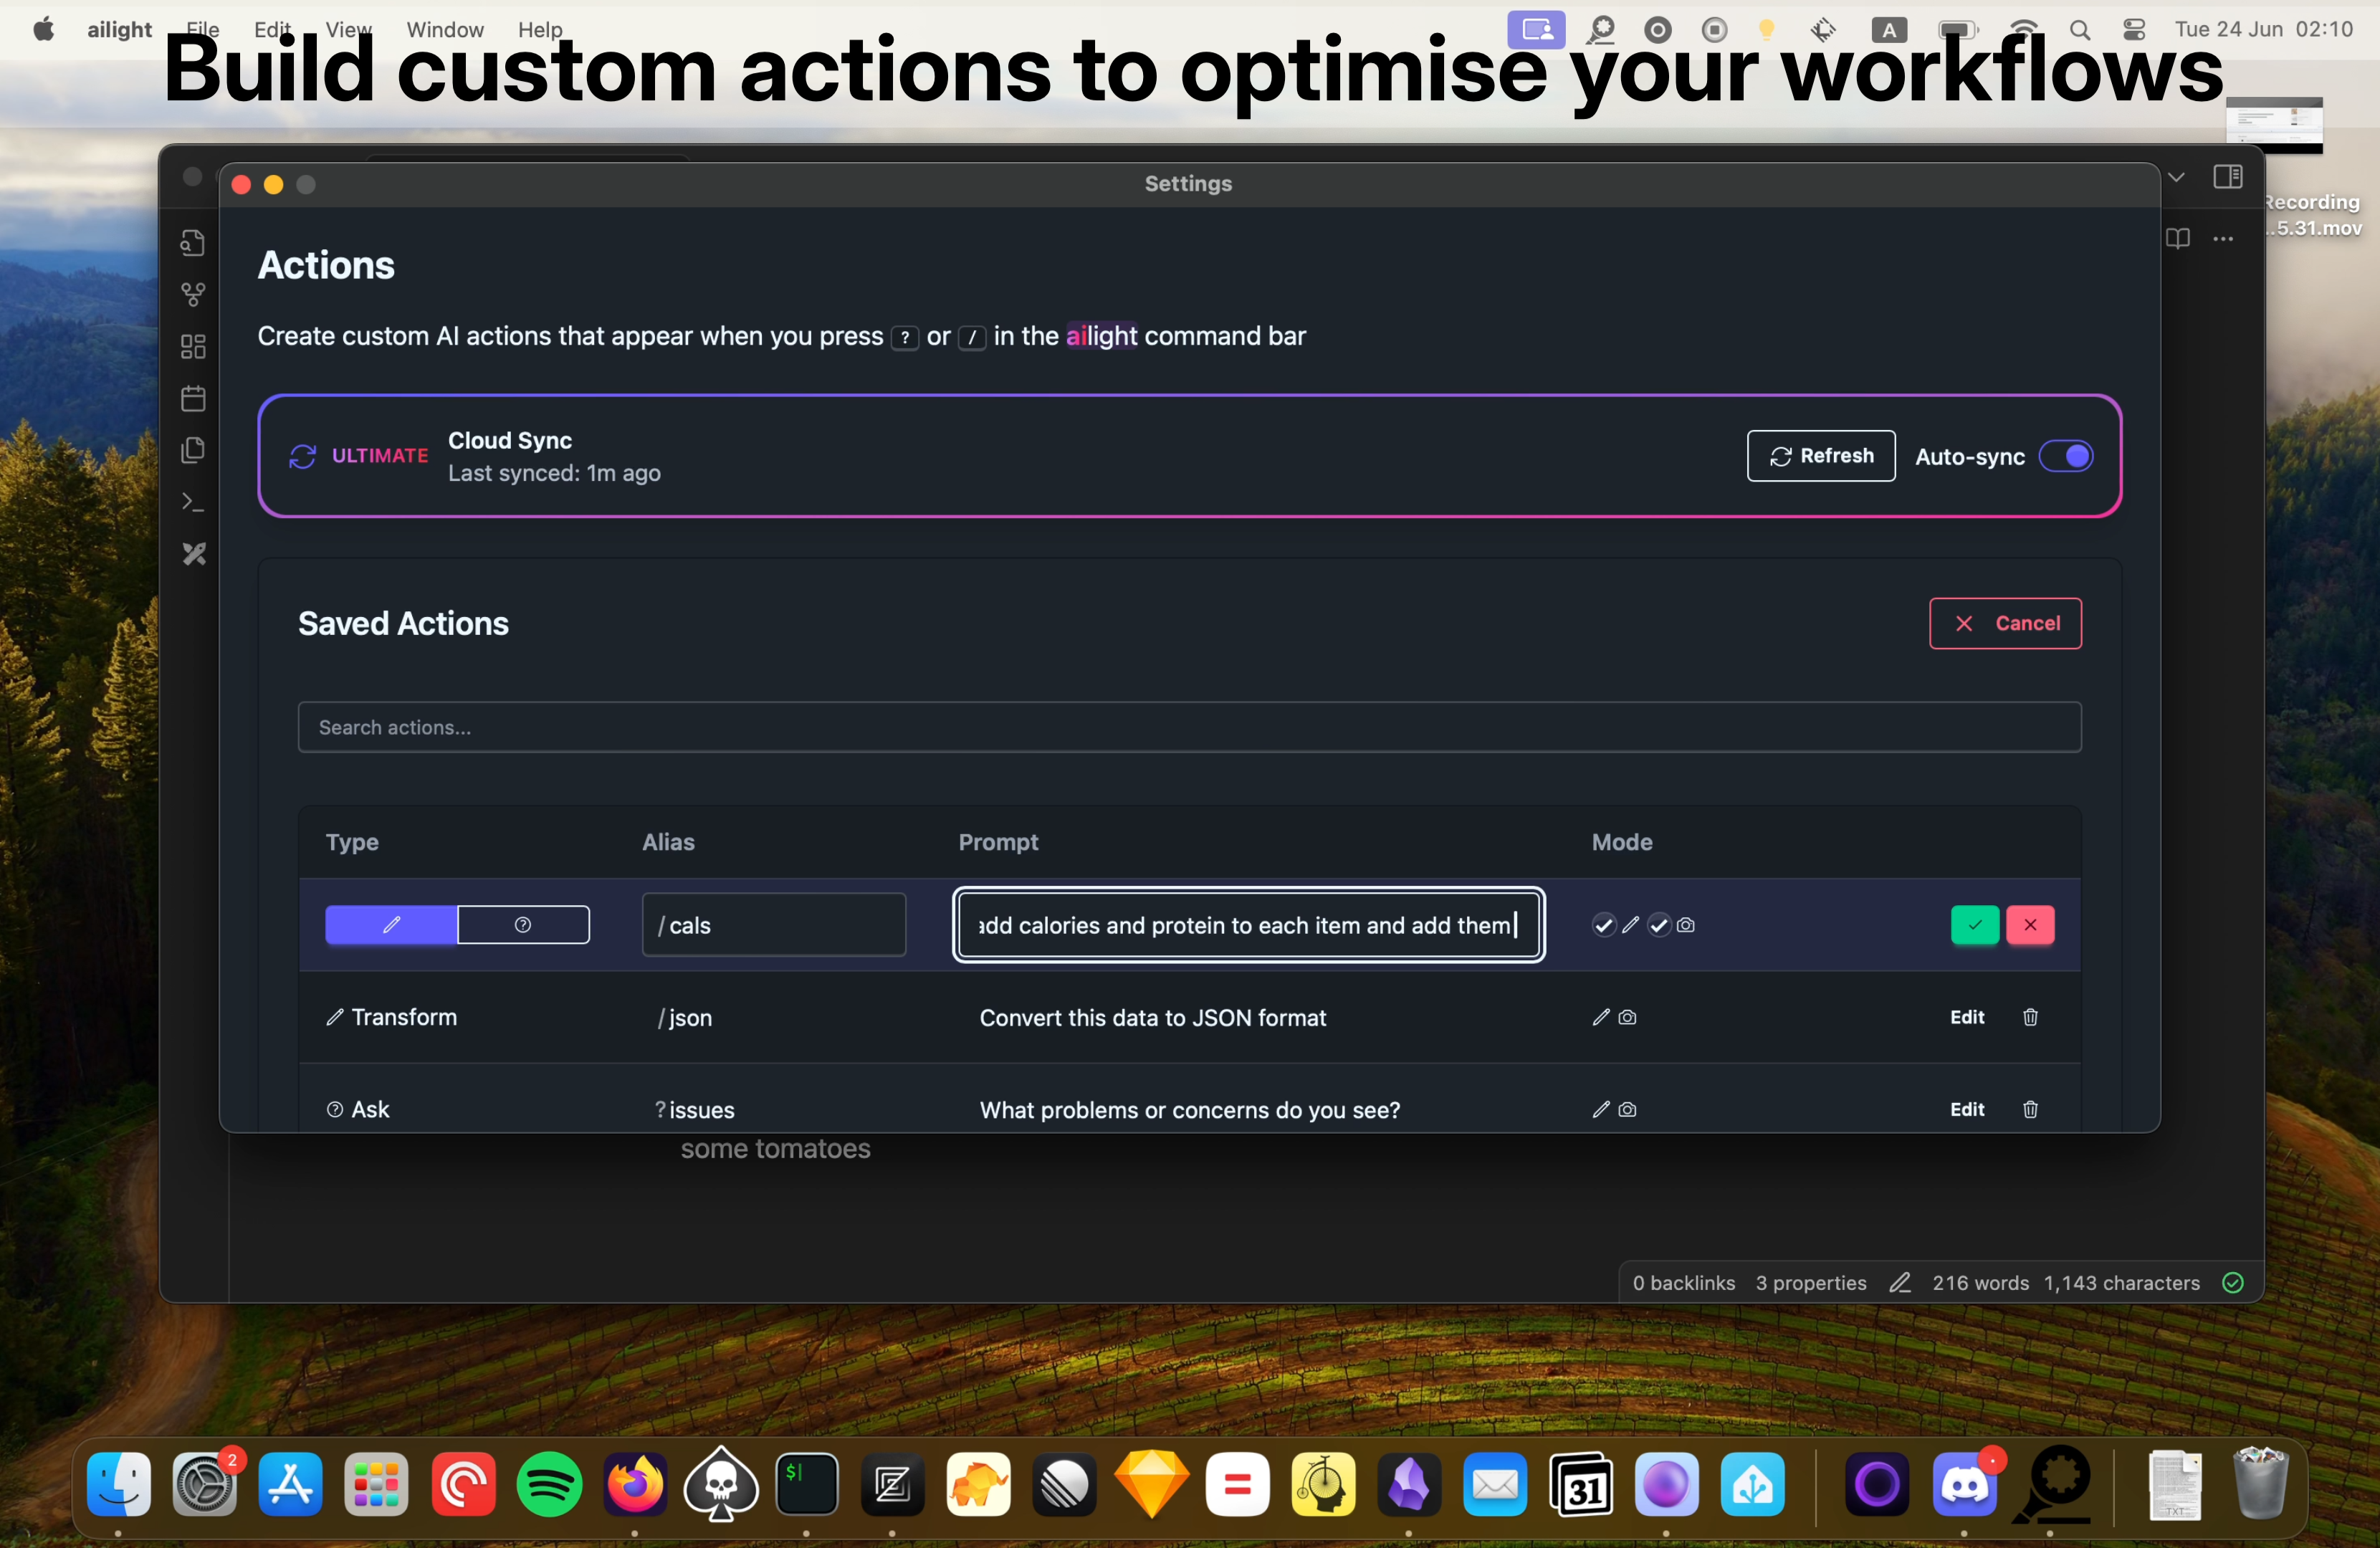The image size is (2380, 1548).
Task: Toggle the checkbox beside the pencil mode icon
Action: click(x=1603, y=925)
